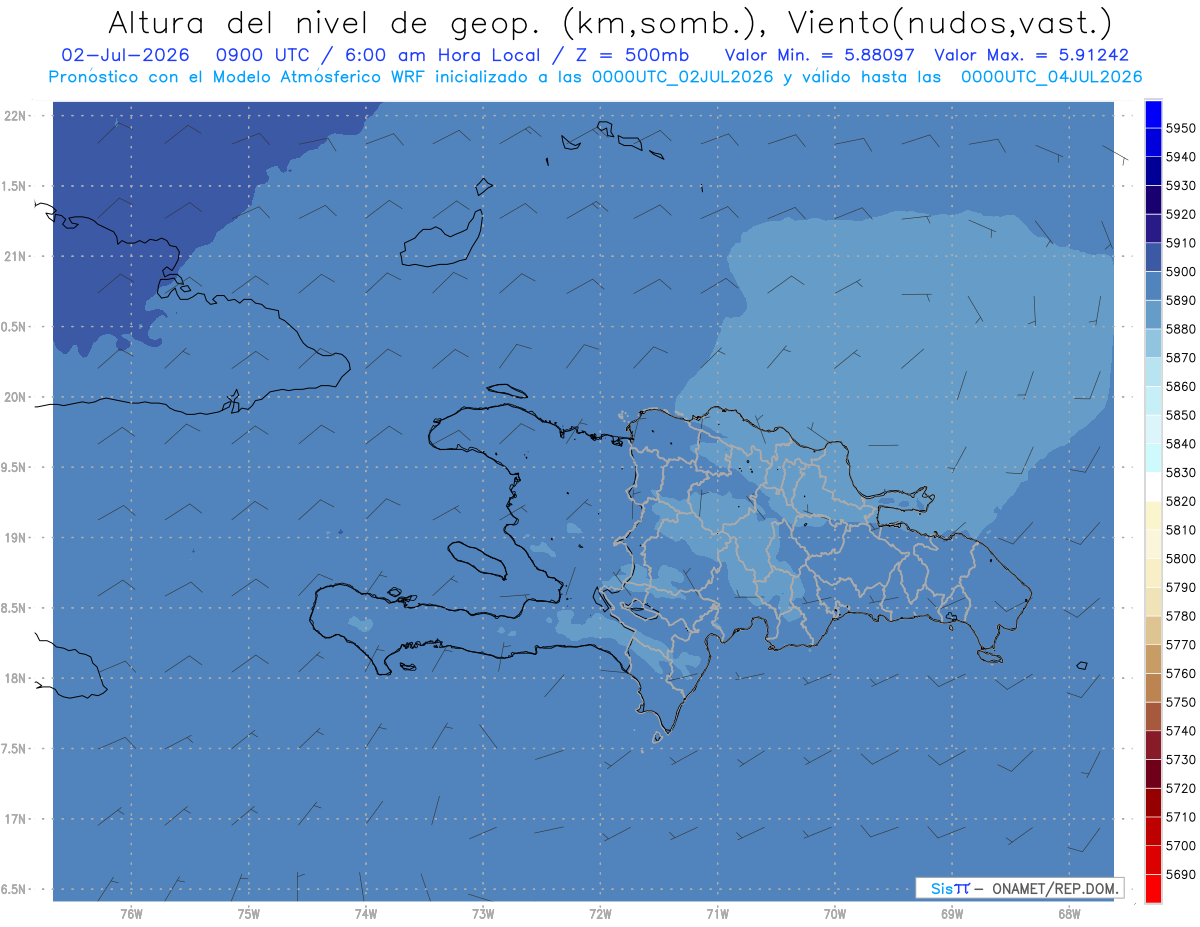1200x927 pixels.
Task: Click the '5690' color scale value
Action: pyautogui.click(x=1180, y=874)
